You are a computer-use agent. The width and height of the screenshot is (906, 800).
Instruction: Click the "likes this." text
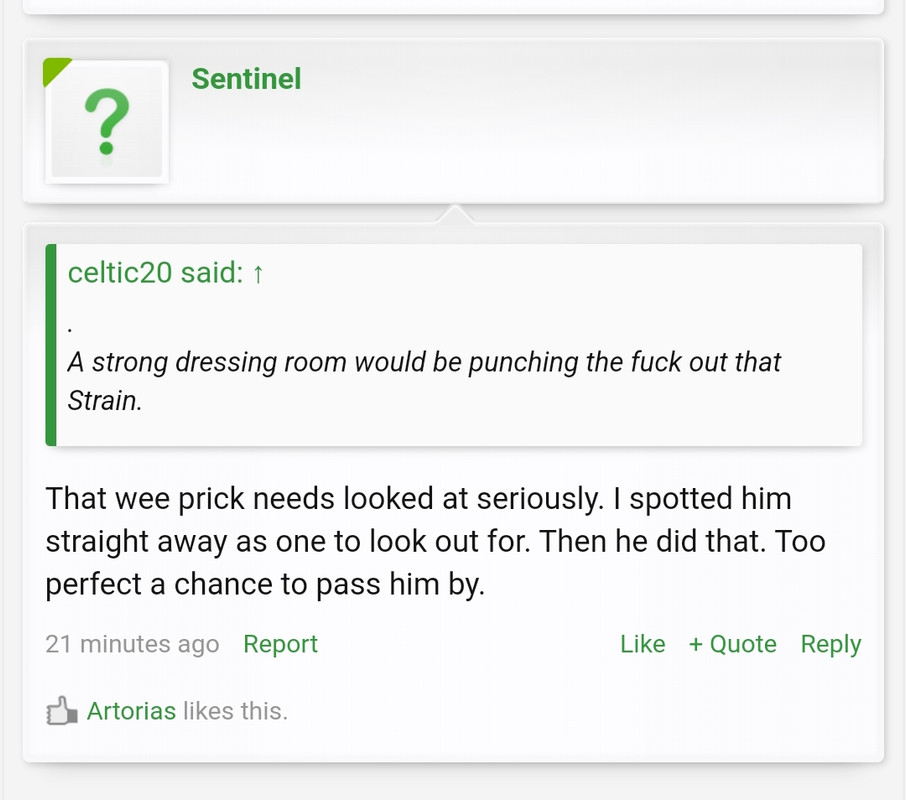(x=235, y=711)
